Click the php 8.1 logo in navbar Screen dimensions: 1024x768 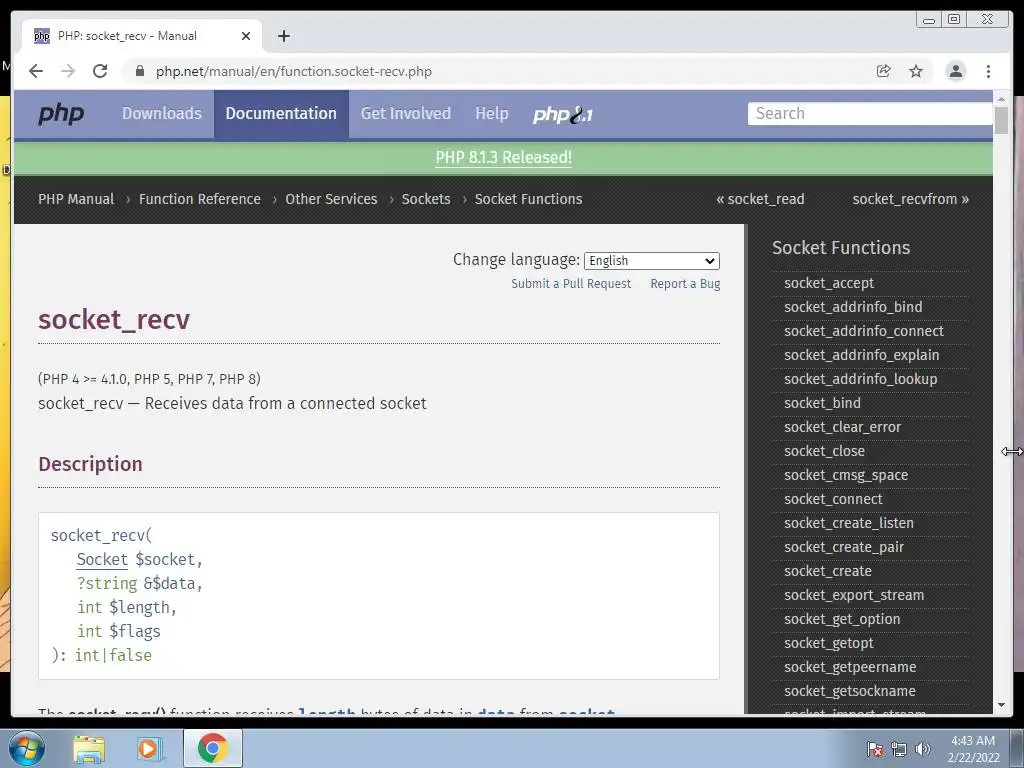pos(562,115)
